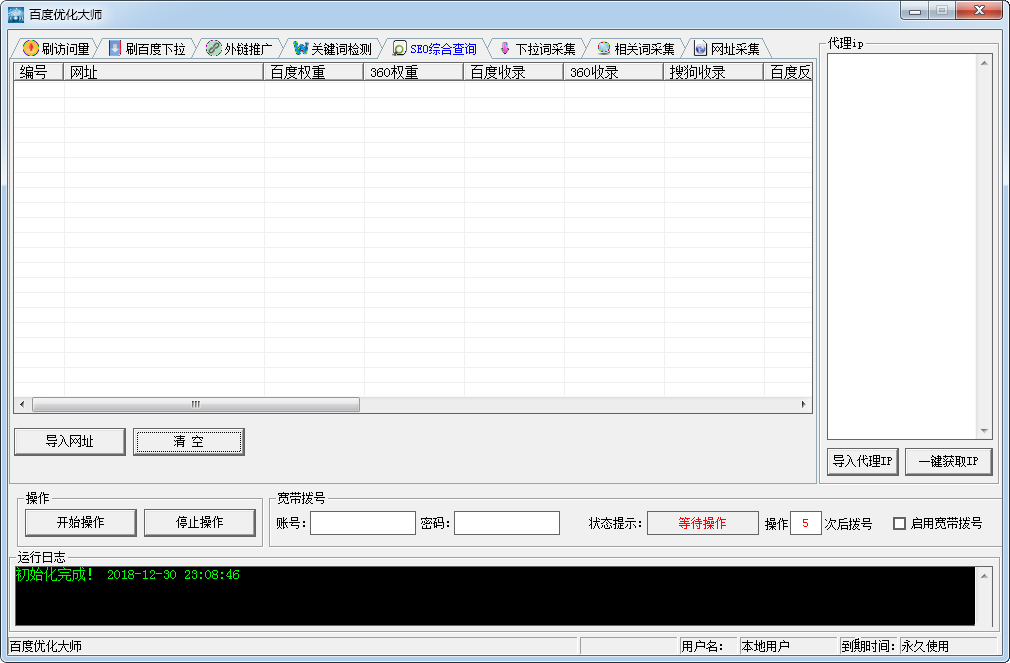Click the 清 空 button
This screenshot has height=663, width=1010.
click(189, 441)
